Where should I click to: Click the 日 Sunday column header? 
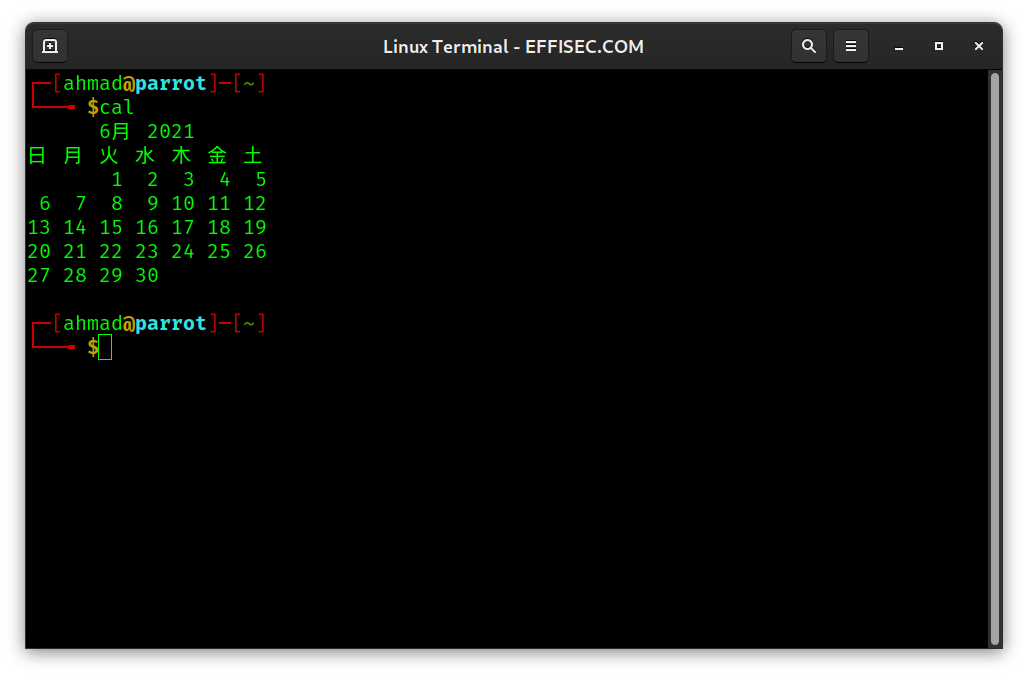tap(36, 155)
